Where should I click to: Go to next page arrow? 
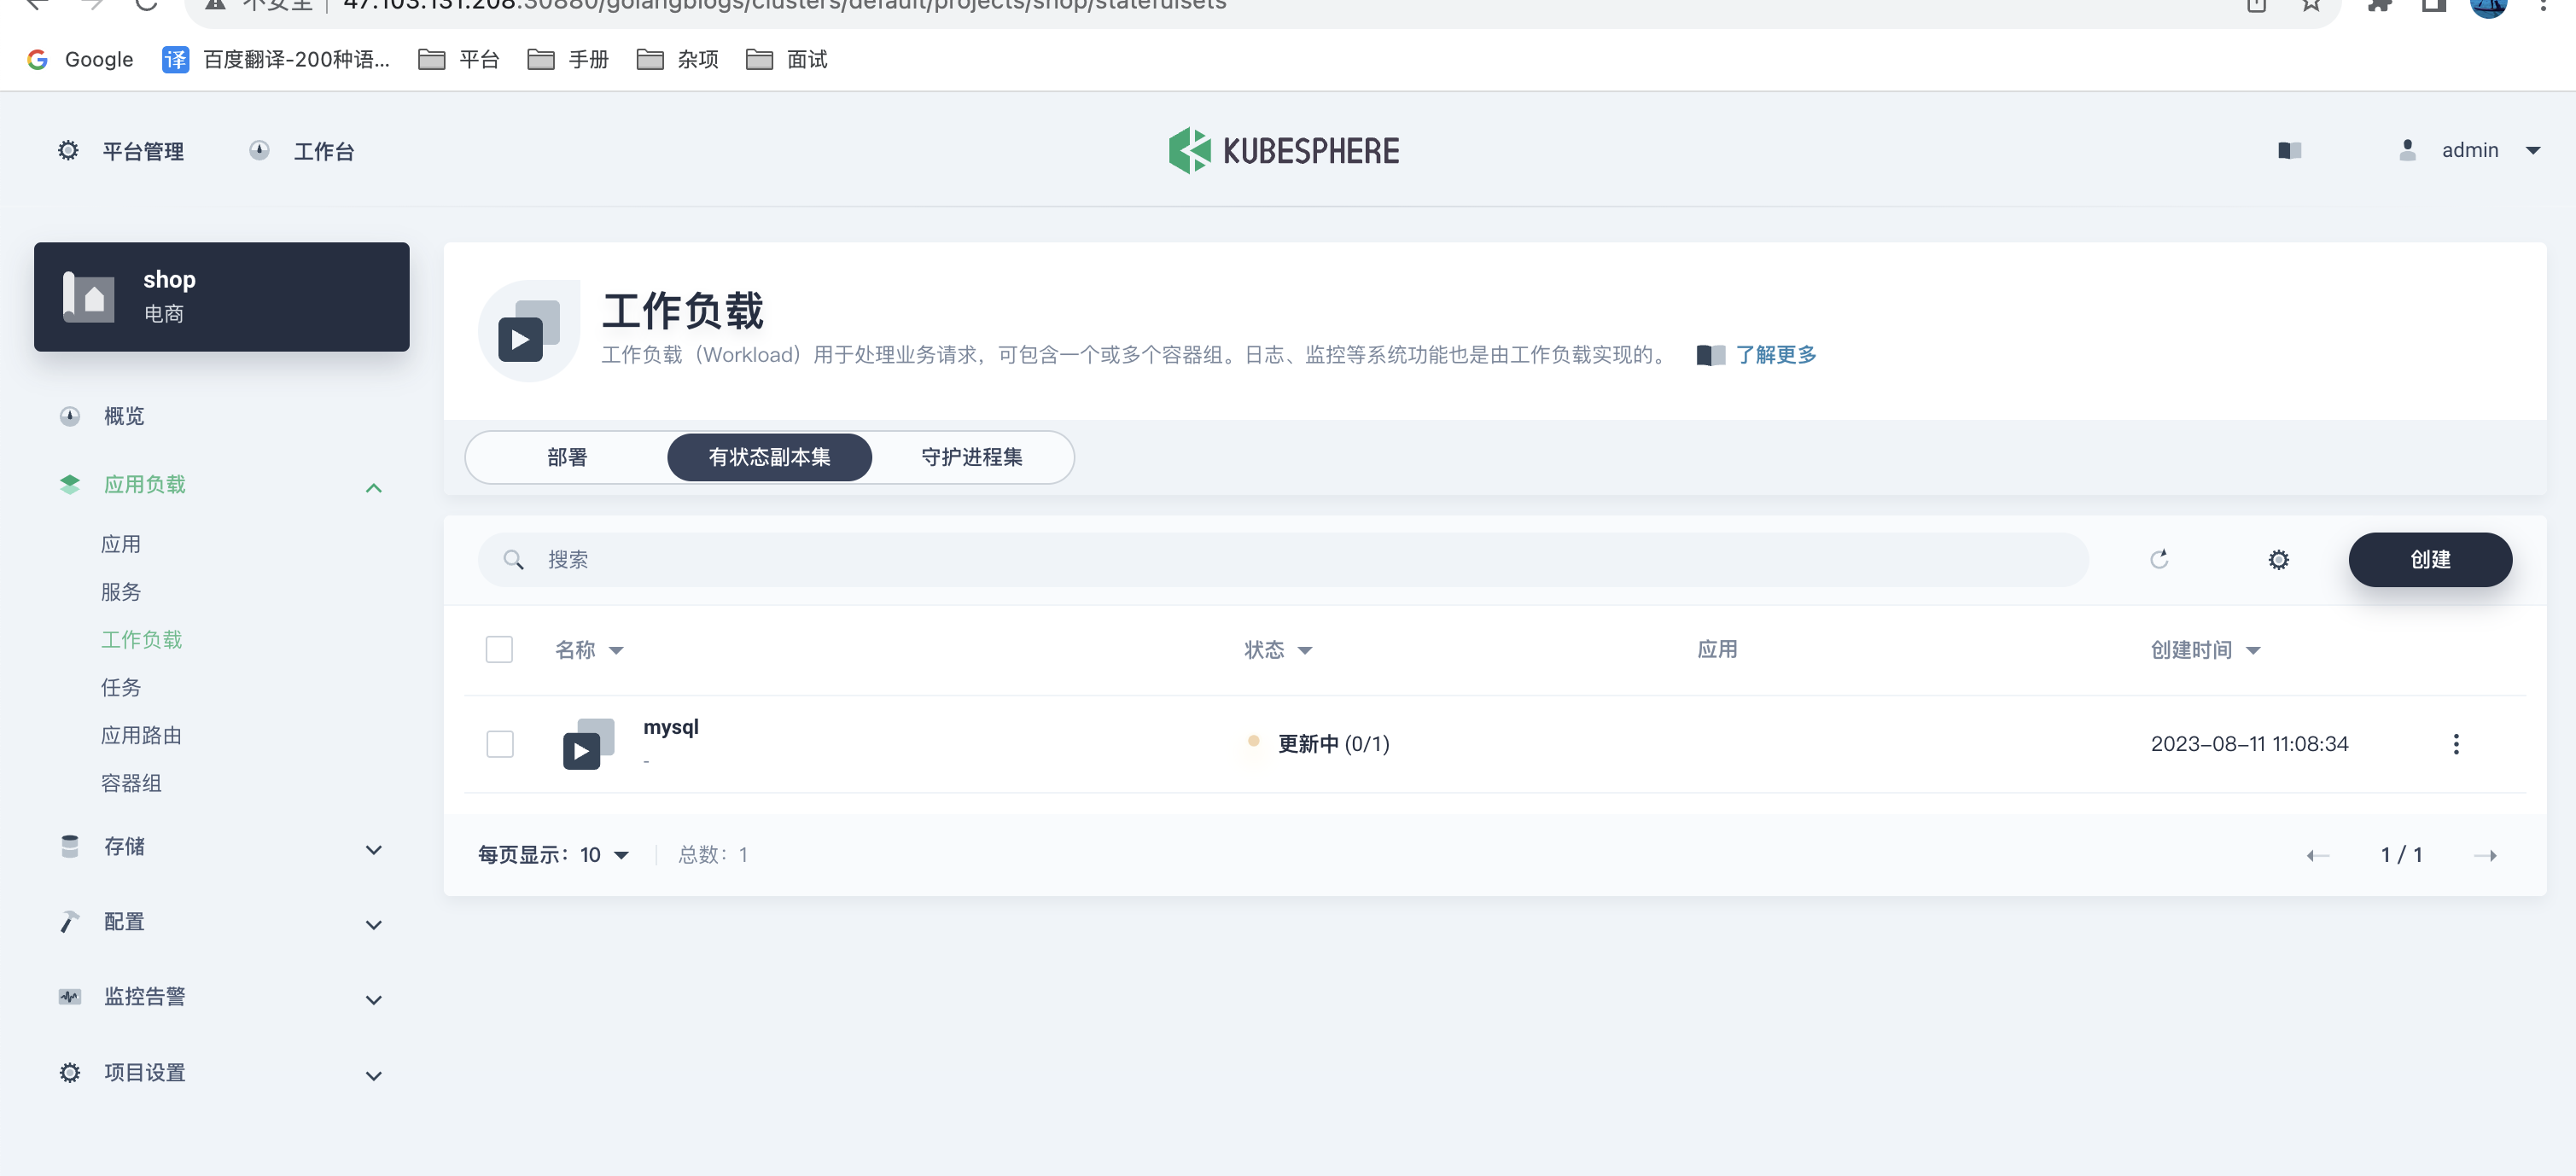pyautogui.click(x=2486, y=855)
